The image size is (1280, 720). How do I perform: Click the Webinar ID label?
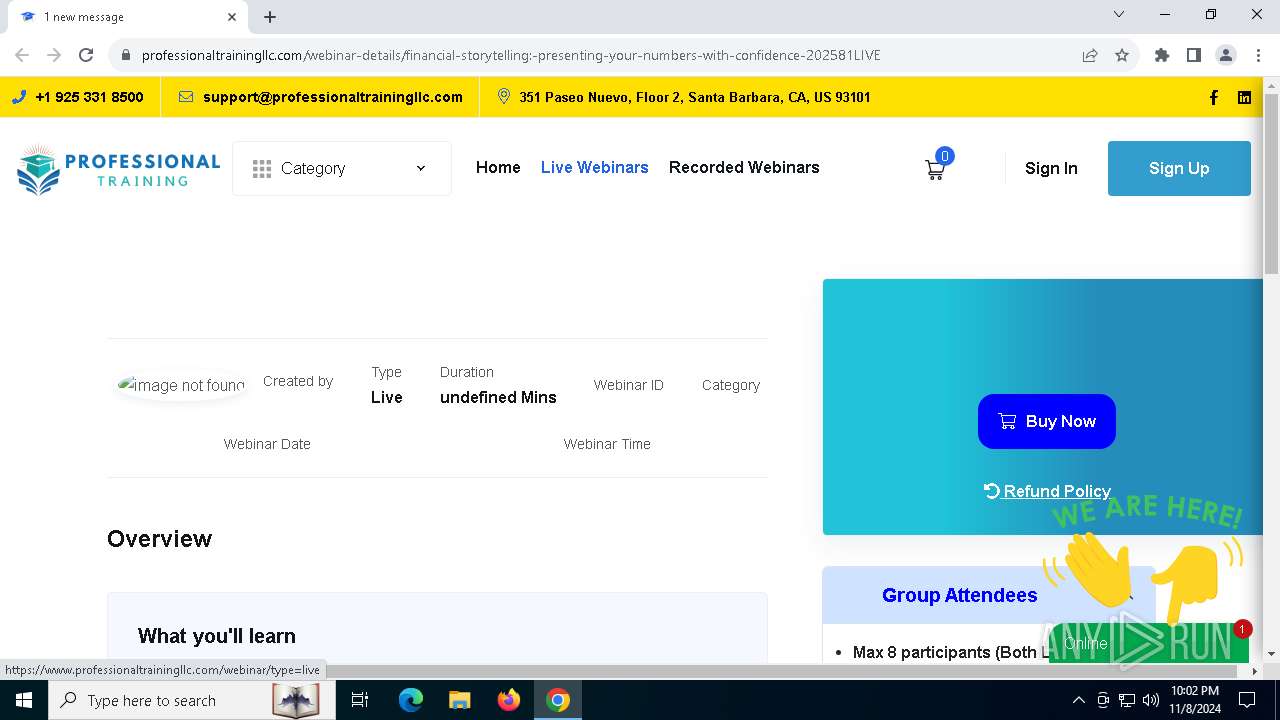(x=629, y=385)
